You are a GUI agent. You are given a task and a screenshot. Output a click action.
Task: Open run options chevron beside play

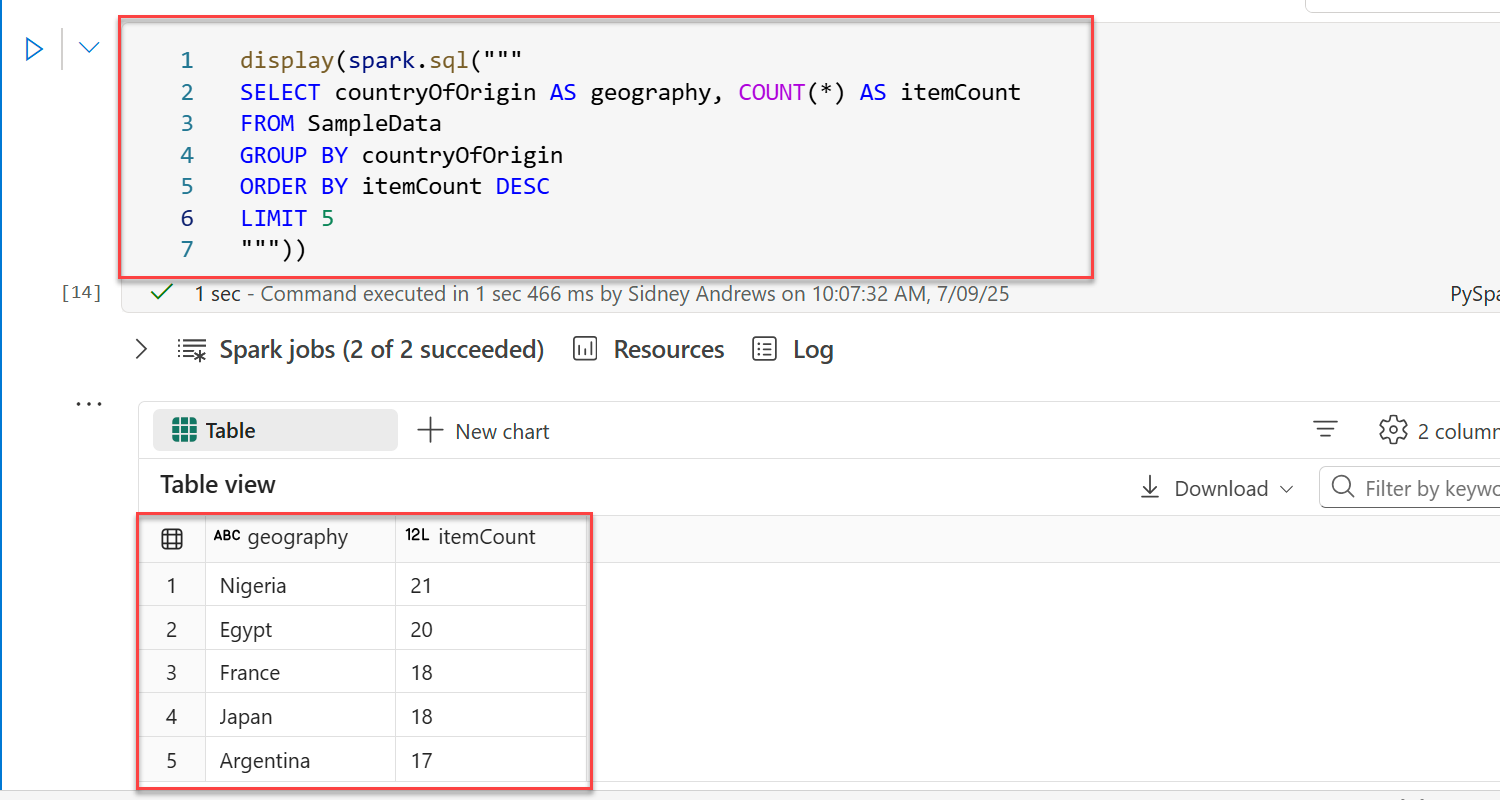(89, 47)
